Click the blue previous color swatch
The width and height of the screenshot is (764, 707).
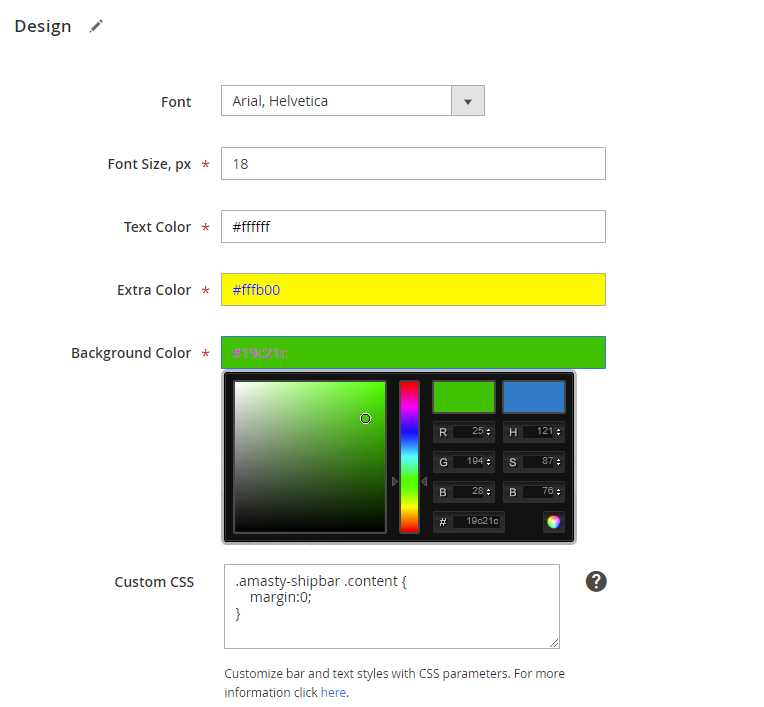533,397
